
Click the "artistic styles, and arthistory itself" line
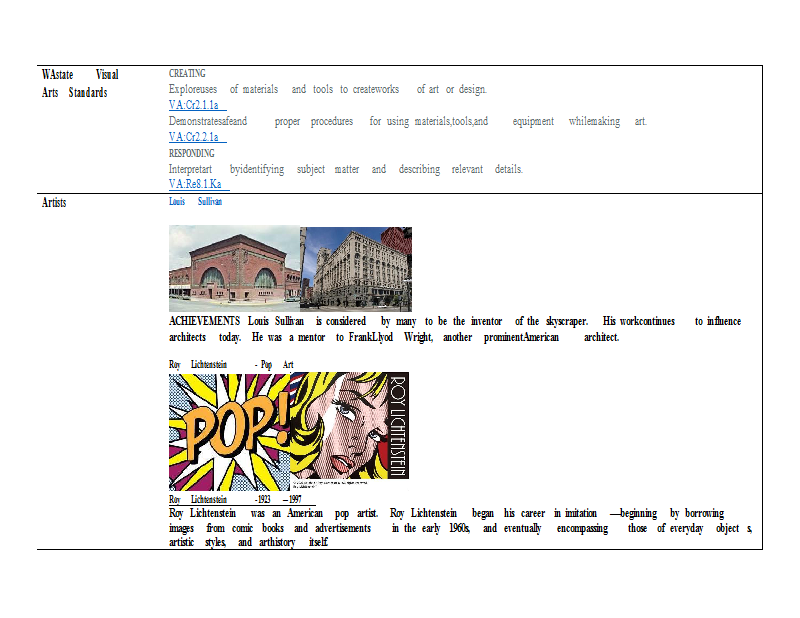248,542
